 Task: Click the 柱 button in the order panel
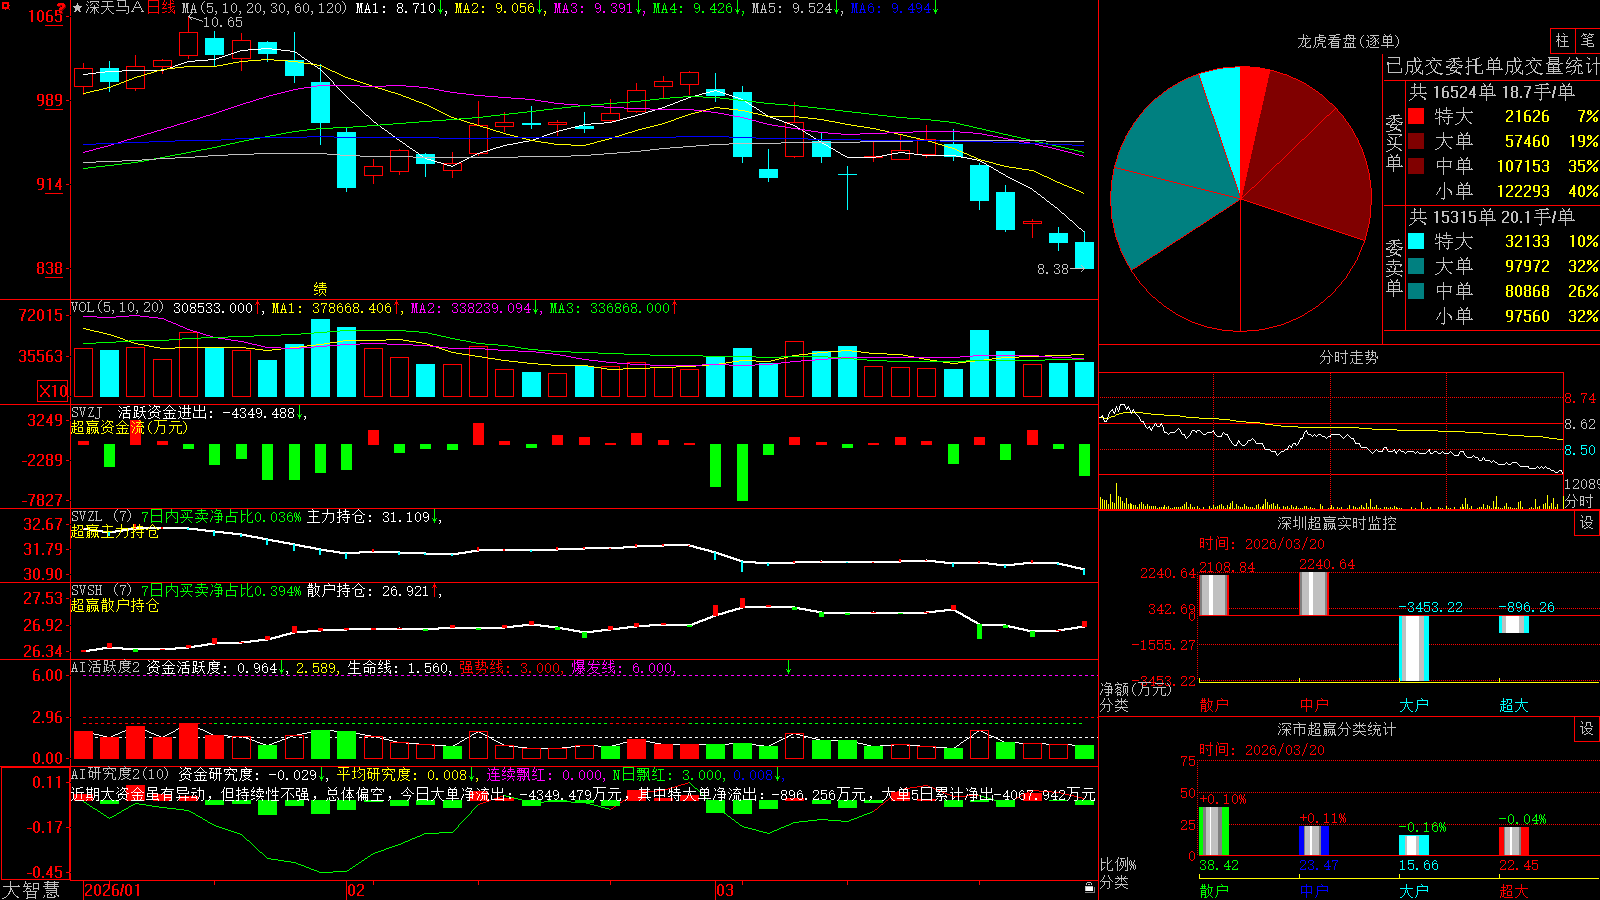pyautogui.click(x=1562, y=40)
